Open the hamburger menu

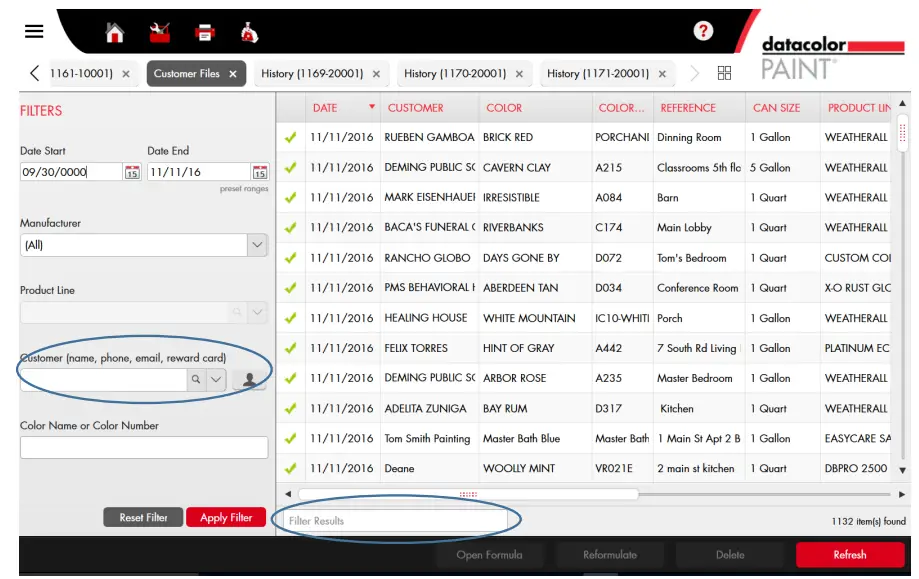point(34,31)
